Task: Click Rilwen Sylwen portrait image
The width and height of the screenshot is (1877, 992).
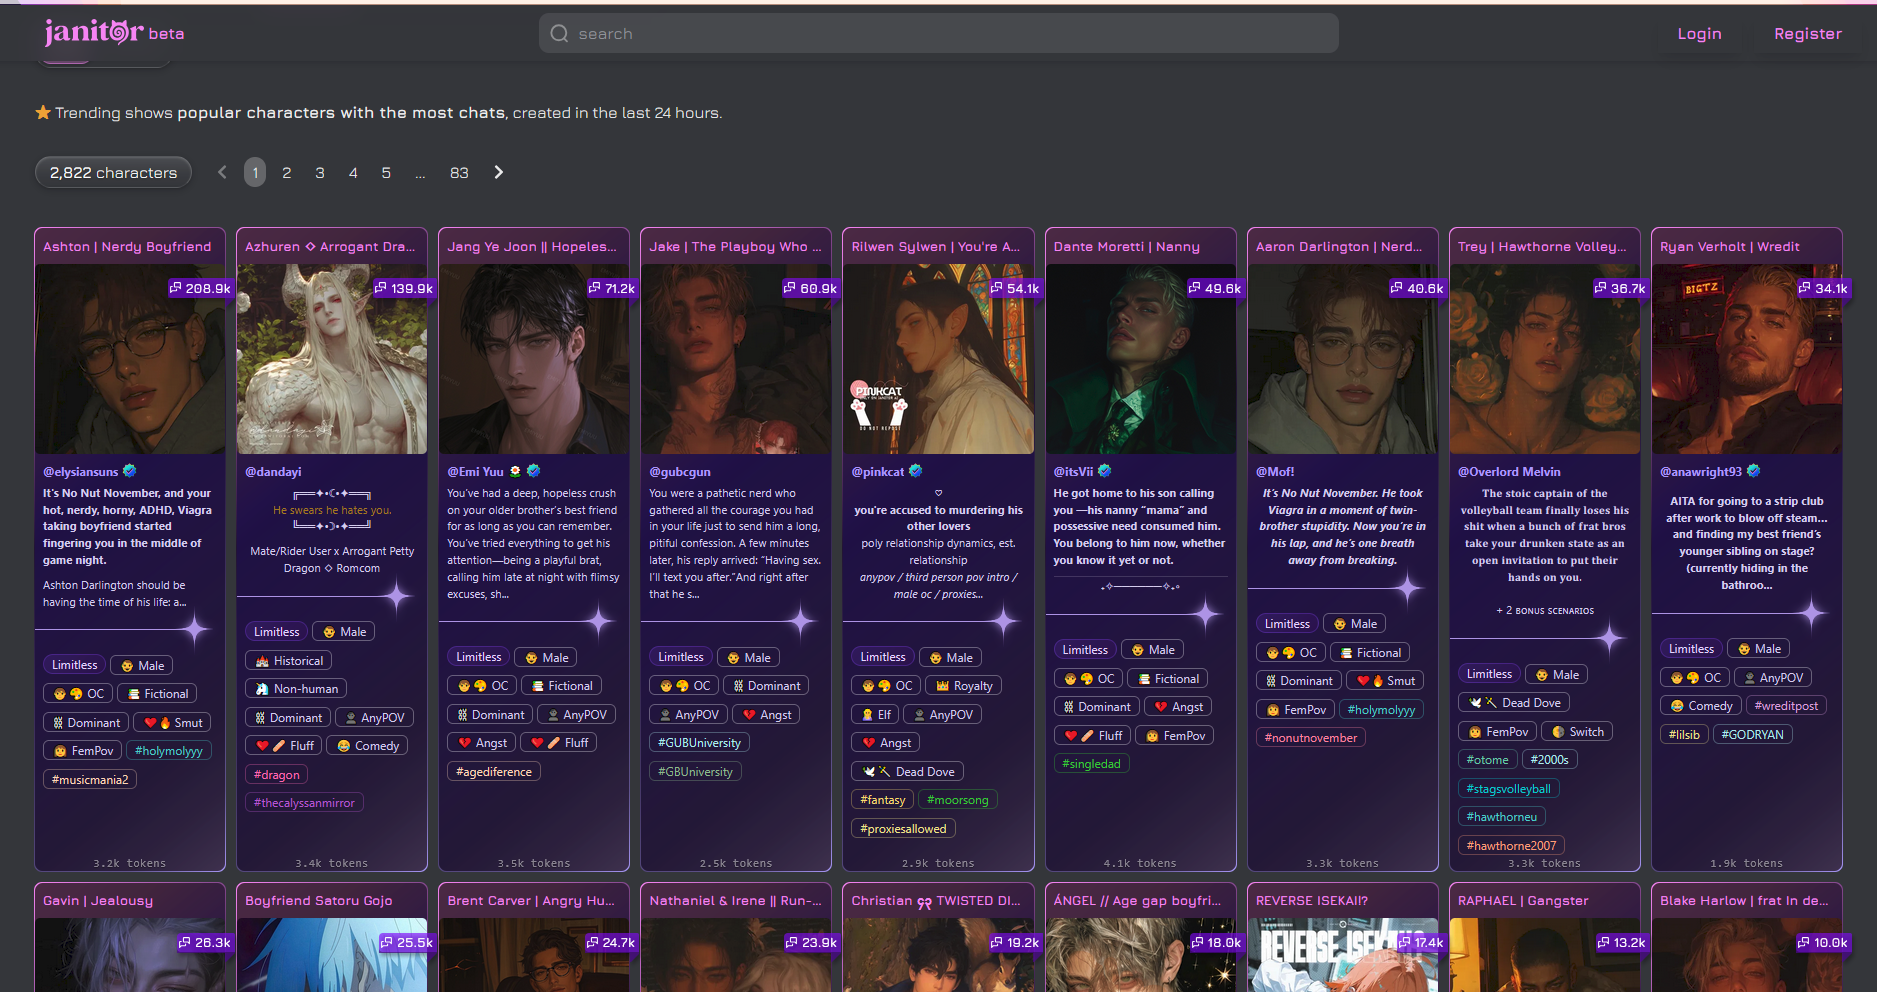Action: coord(938,359)
